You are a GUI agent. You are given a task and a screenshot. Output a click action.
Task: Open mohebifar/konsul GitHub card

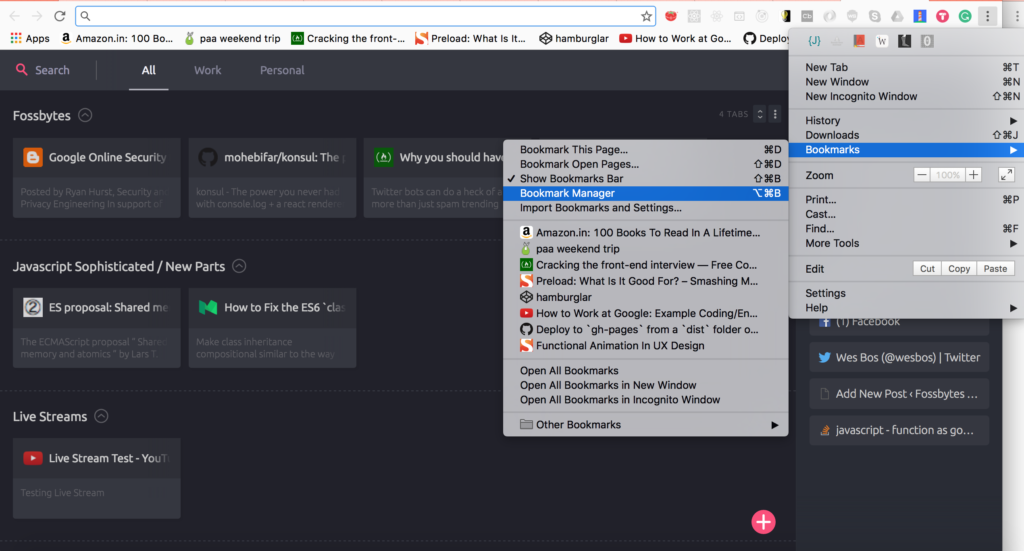pos(272,178)
